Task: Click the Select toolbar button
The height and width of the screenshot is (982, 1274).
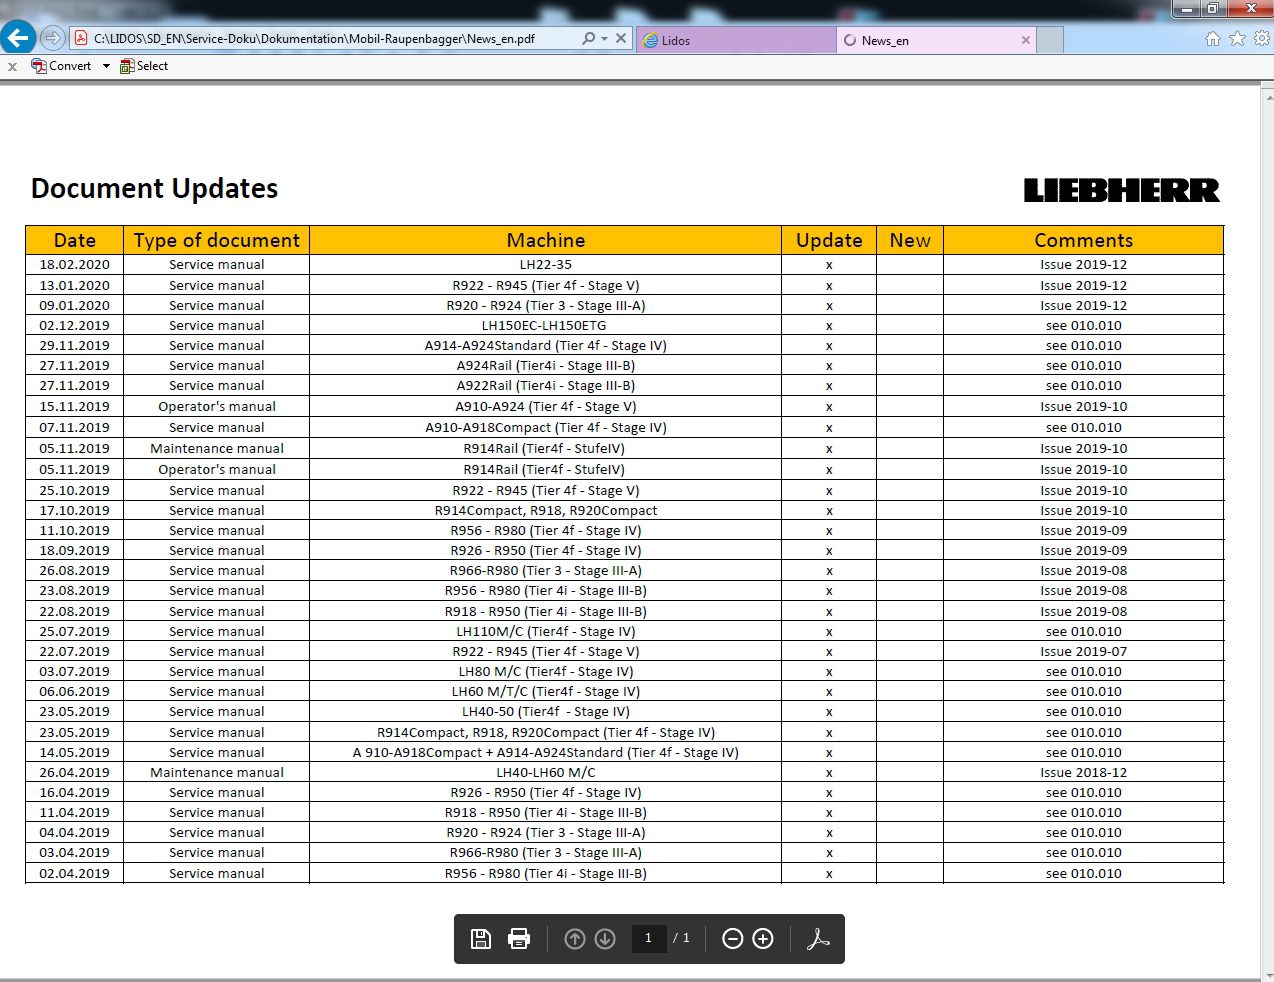Action: tap(144, 66)
